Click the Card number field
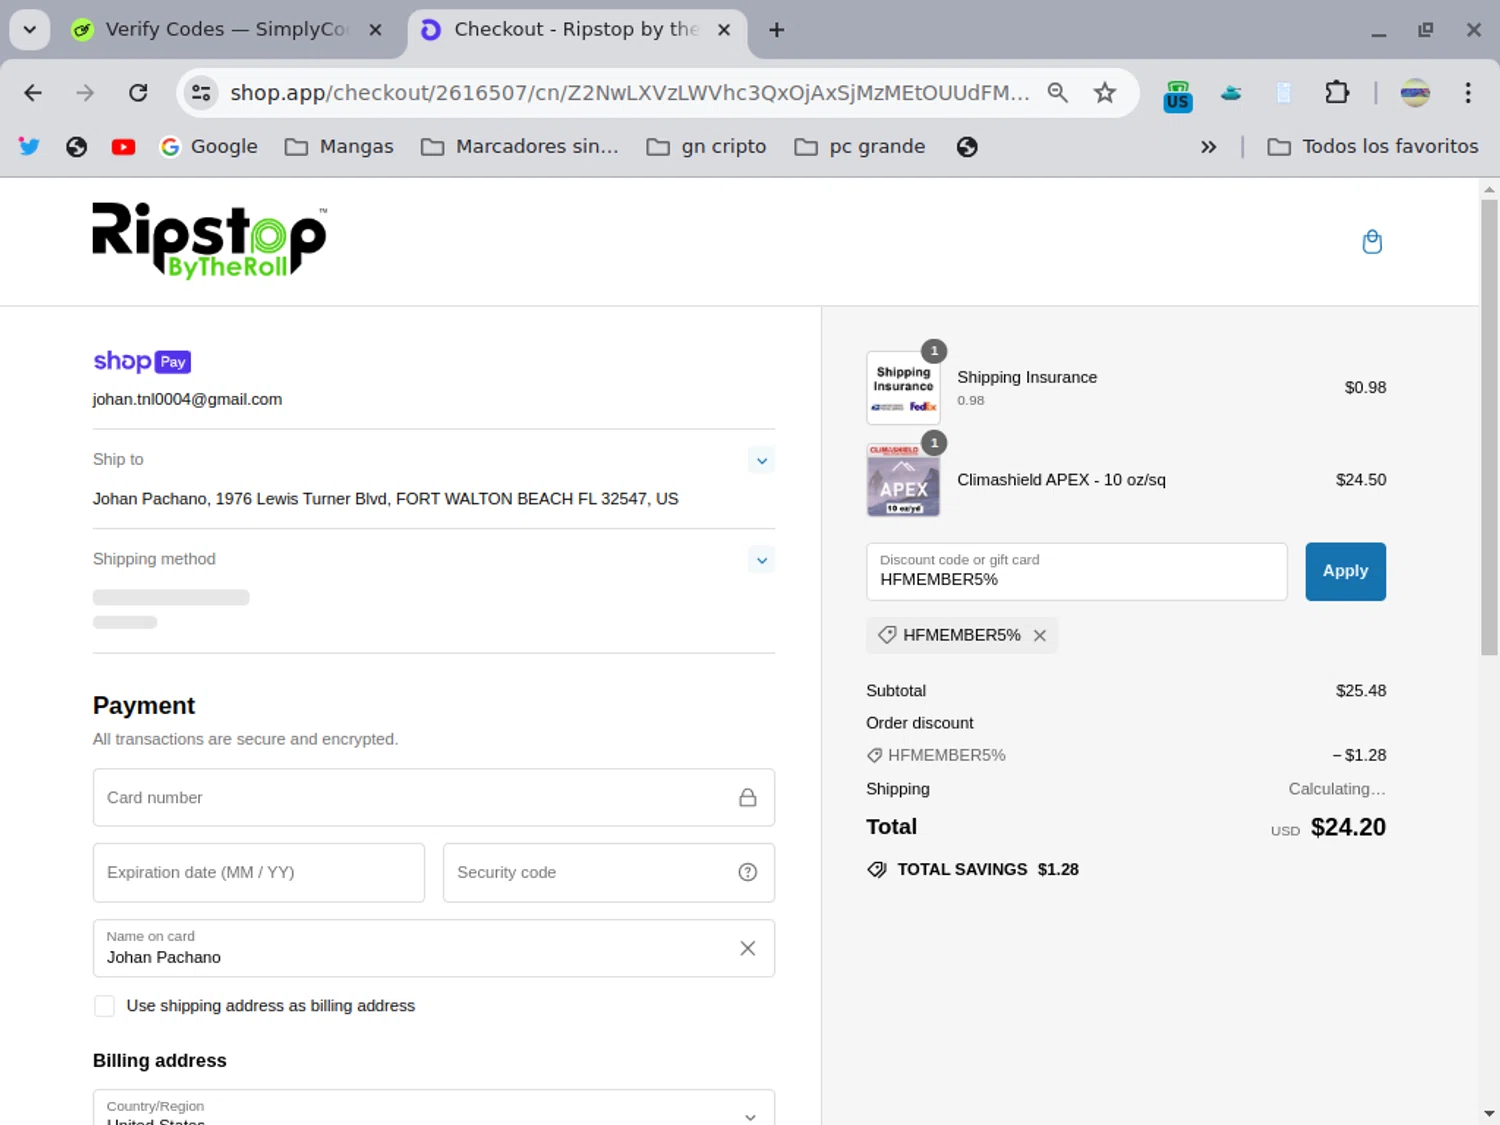 pyautogui.click(x=434, y=797)
